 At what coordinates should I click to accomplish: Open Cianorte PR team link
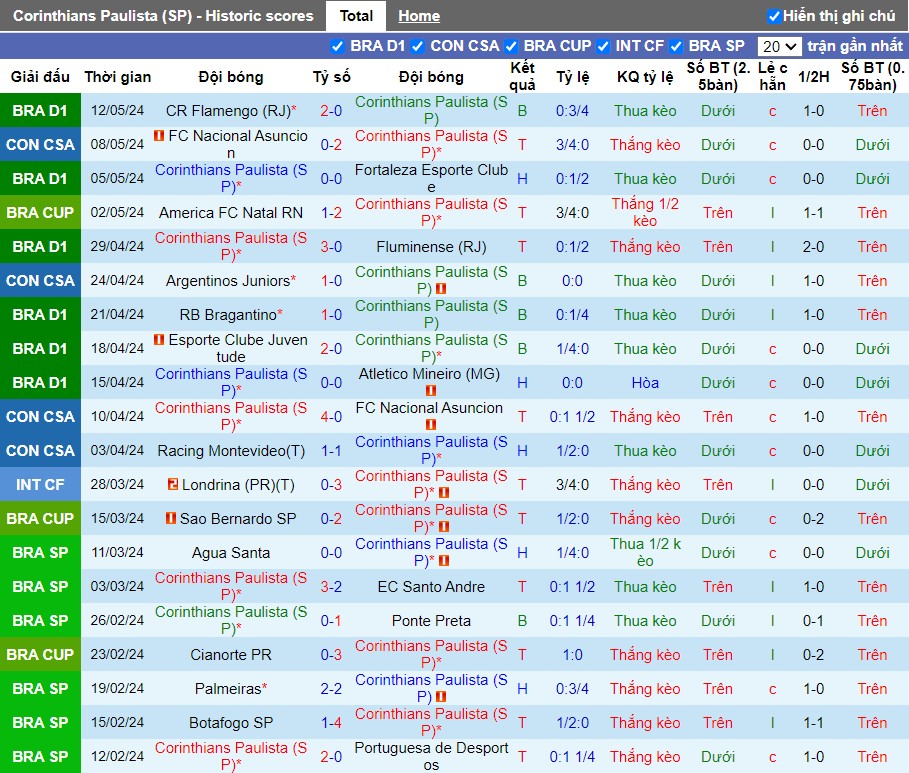coord(231,655)
